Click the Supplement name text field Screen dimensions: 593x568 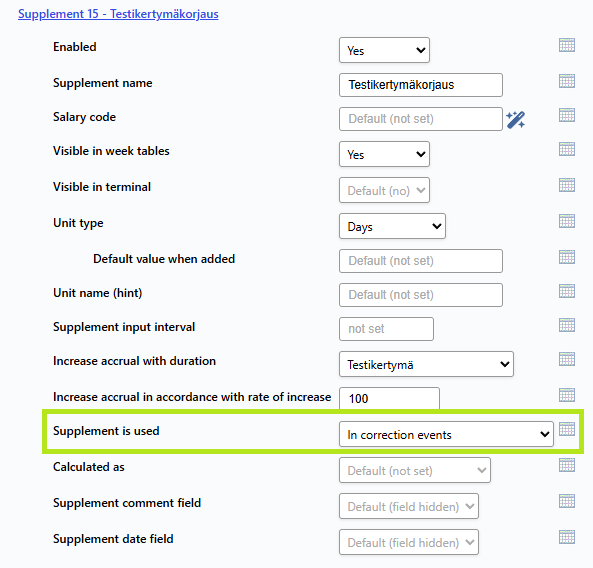coord(421,85)
